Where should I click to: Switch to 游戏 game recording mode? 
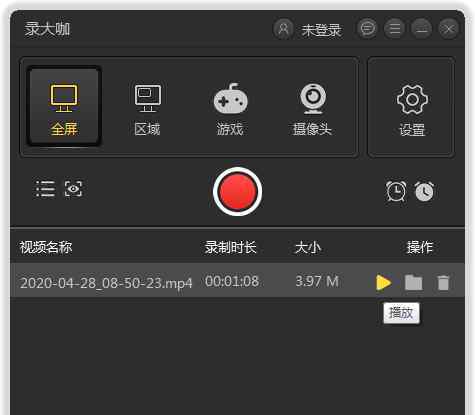(x=230, y=110)
